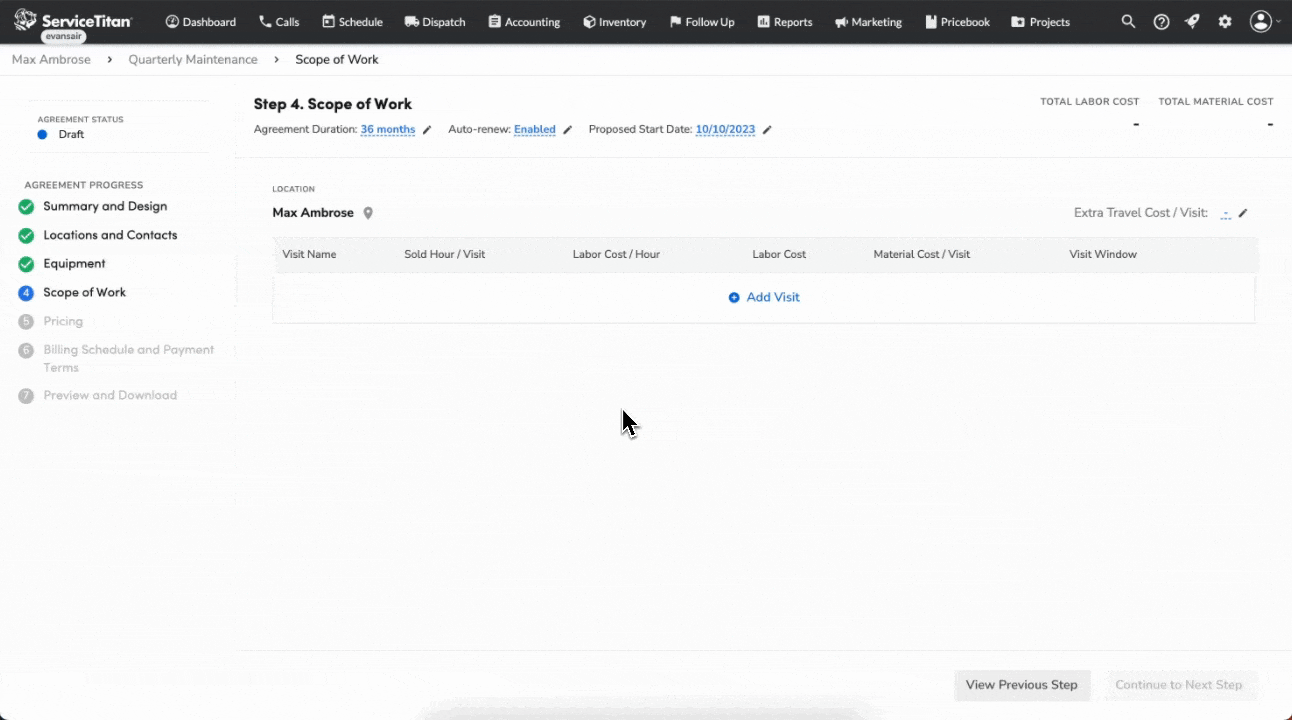Open the help question mark icon
The width and height of the screenshot is (1292, 720).
(1160, 21)
